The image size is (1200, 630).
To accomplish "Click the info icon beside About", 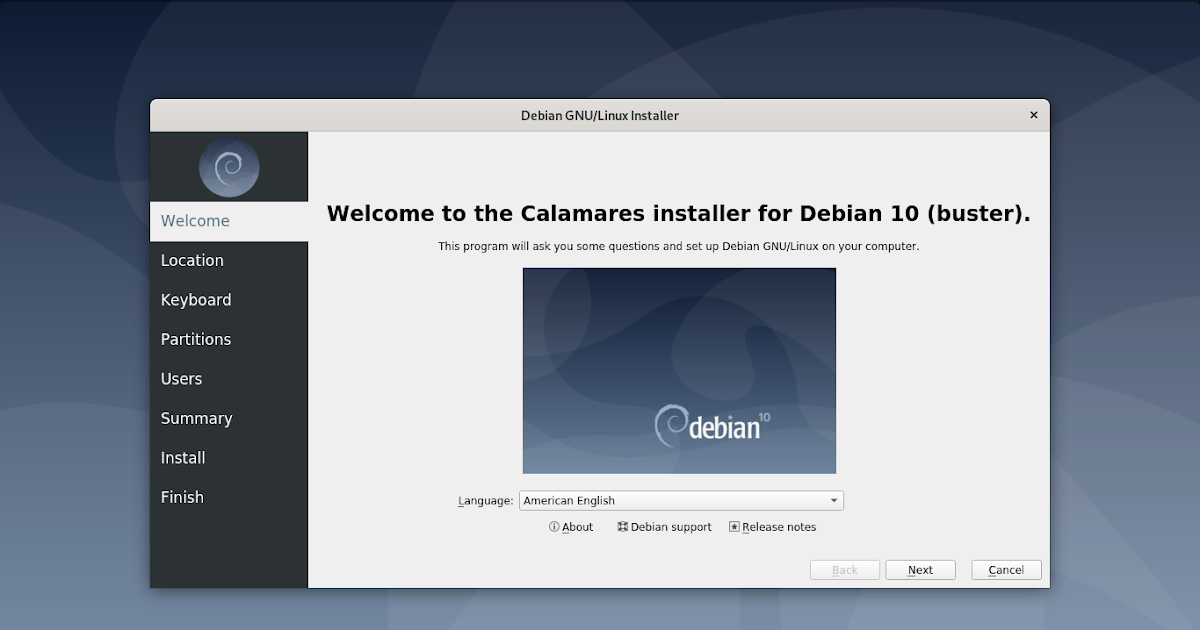I will pos(553,526).
